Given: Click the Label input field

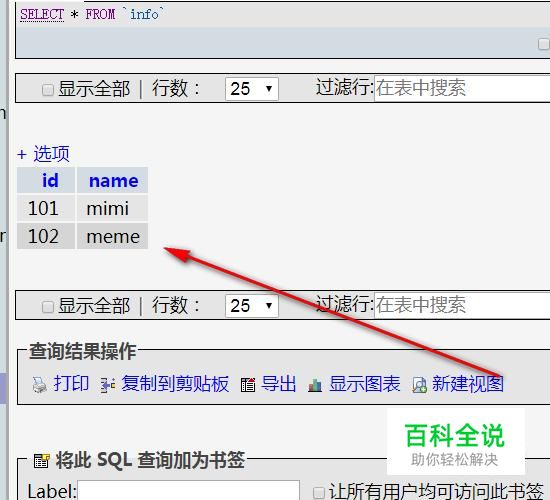Looking at the screenshot, I should (x=188, y=491).
